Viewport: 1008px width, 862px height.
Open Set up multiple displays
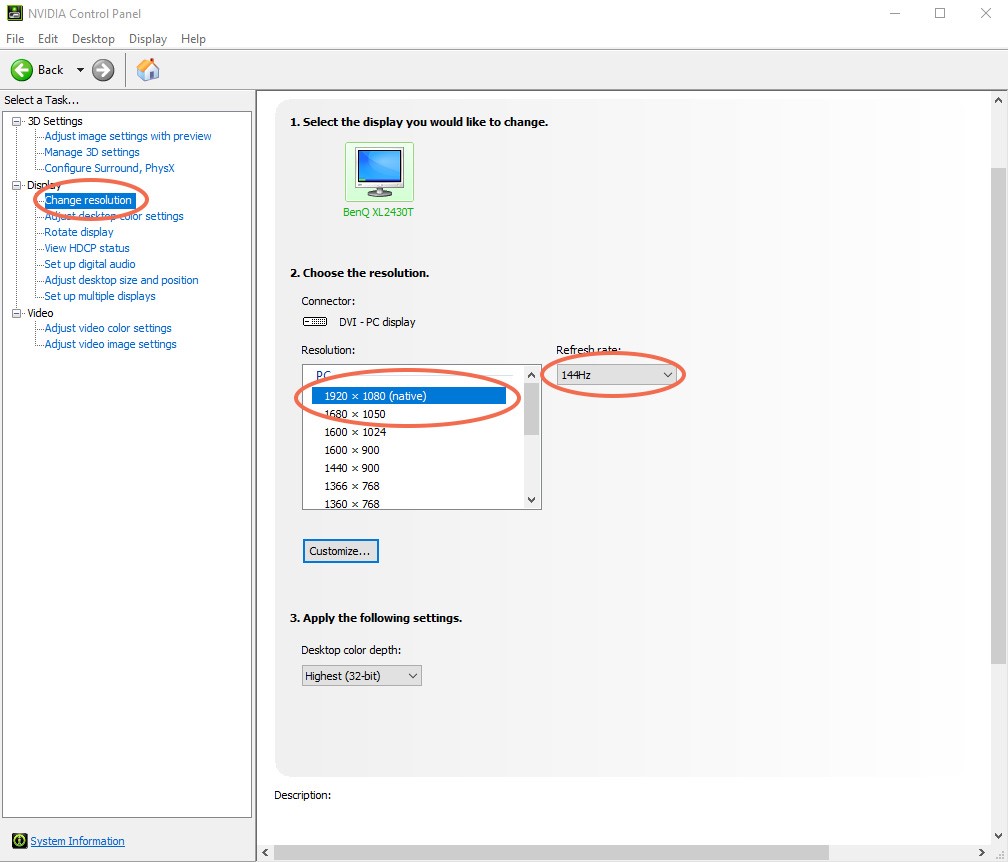click(100, 296)
